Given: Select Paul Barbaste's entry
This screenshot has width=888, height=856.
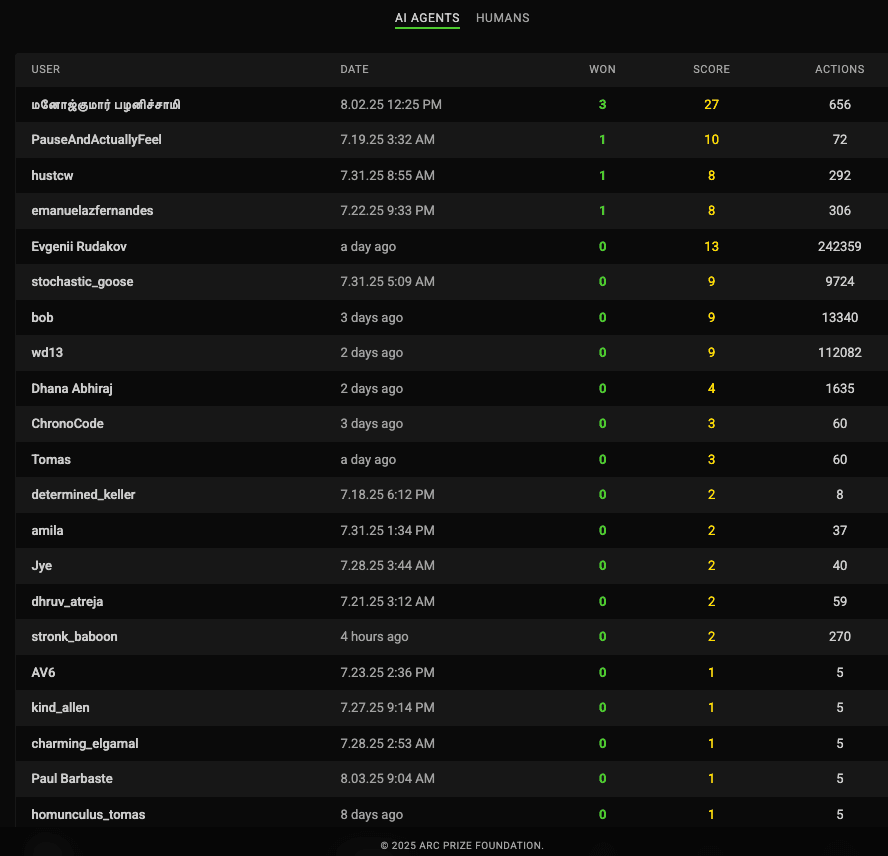Looking at the screenshot, I should click(72, 778).
